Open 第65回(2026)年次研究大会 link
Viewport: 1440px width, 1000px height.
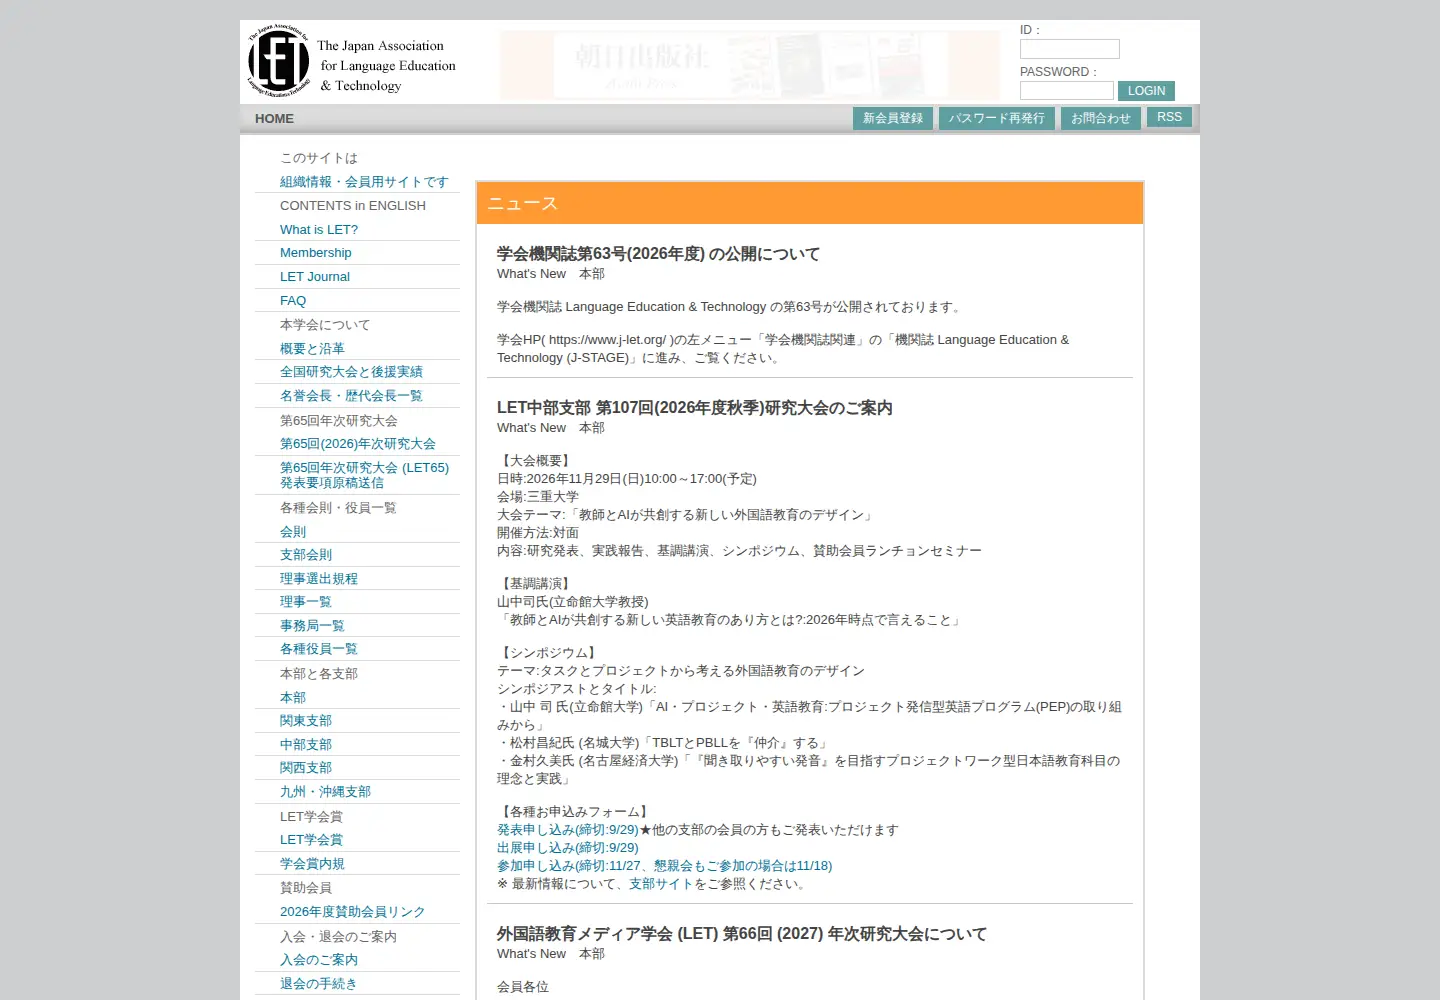358,444
